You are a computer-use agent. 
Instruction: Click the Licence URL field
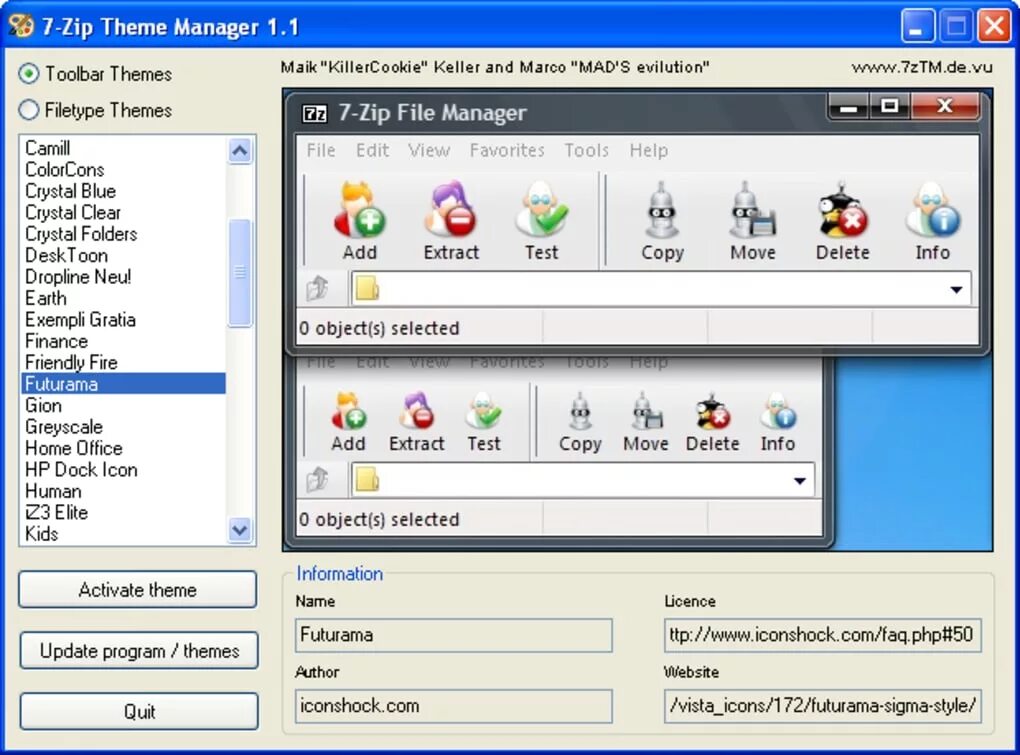822,635
